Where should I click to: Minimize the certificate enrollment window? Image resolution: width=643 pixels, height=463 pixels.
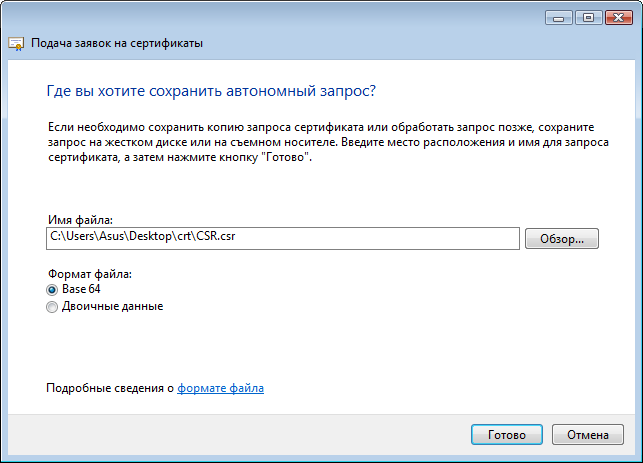pyautogui.click(x=559, y=18)
